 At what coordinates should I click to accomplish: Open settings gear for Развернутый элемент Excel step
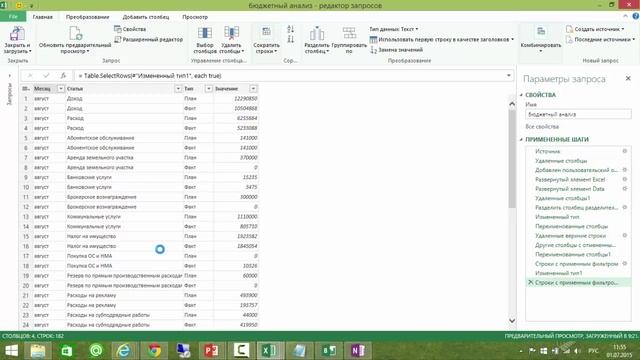click(624, 179)
